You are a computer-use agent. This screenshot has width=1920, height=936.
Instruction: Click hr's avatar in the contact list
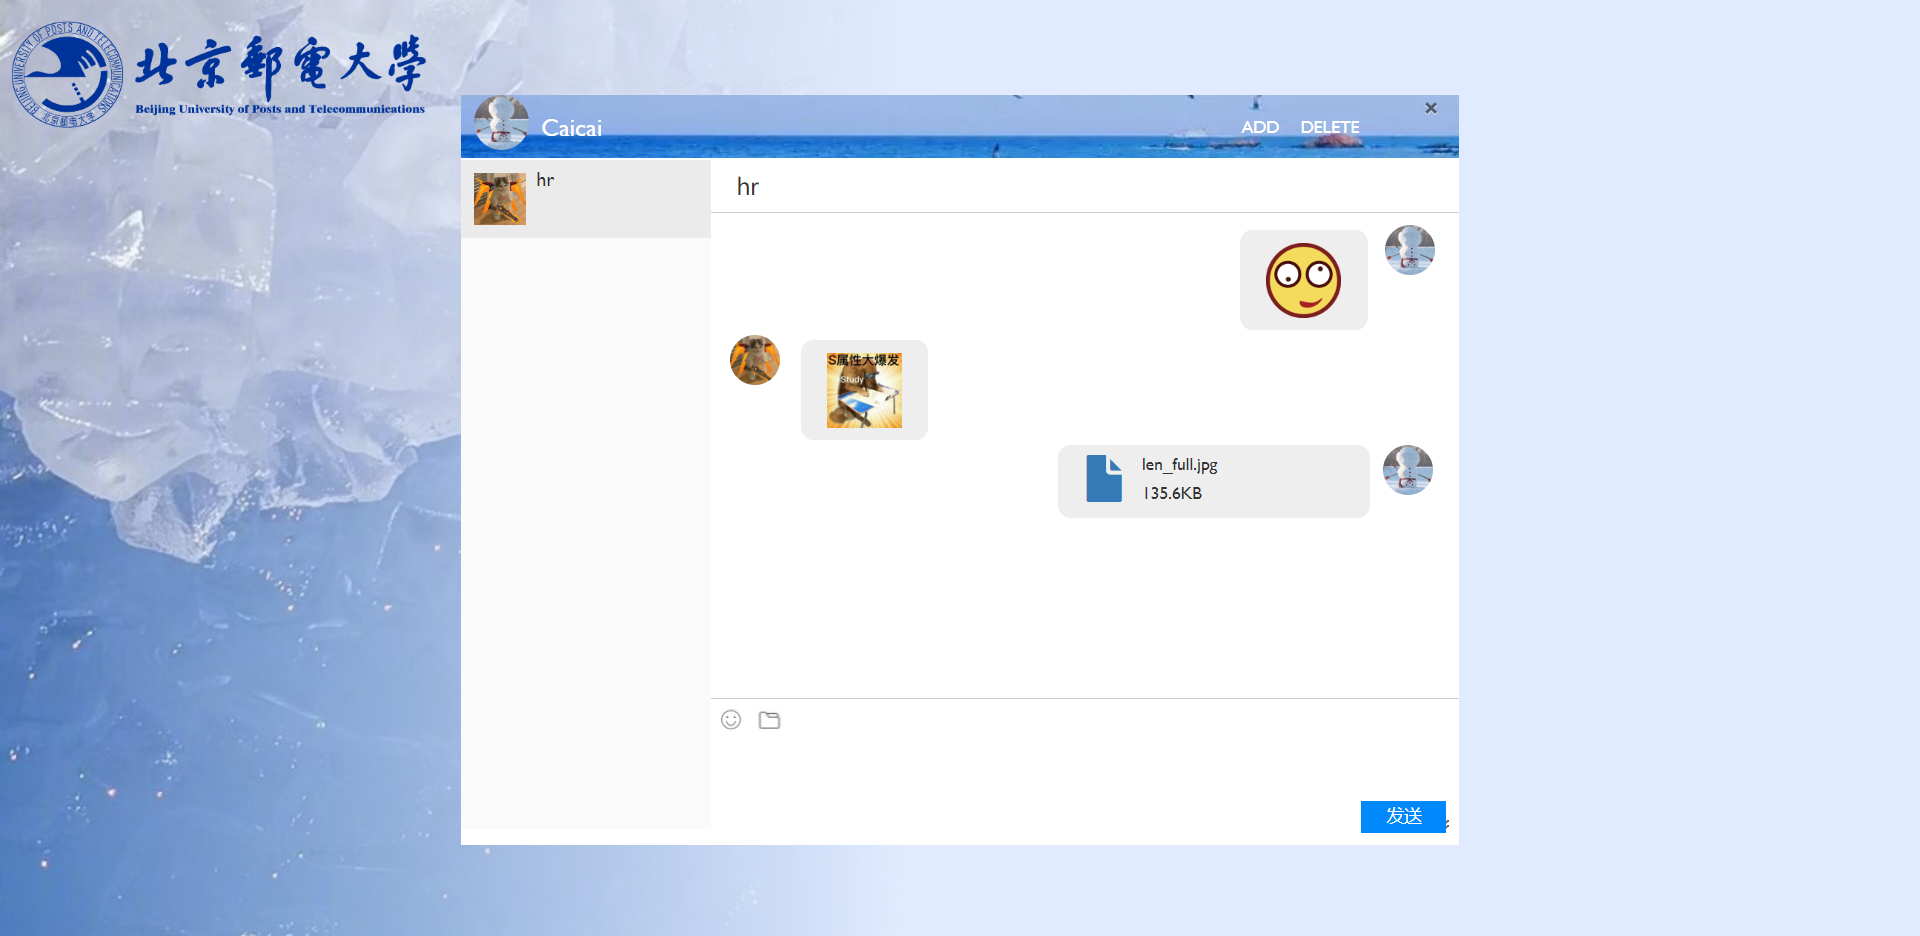coord(500,199)
